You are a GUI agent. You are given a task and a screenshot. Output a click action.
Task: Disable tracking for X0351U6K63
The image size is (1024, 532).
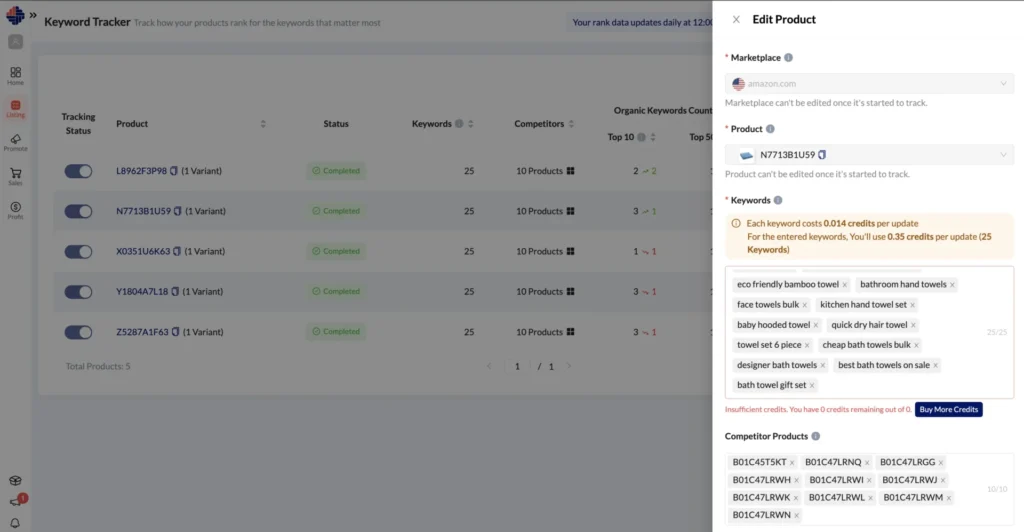[x=78, y=251]
